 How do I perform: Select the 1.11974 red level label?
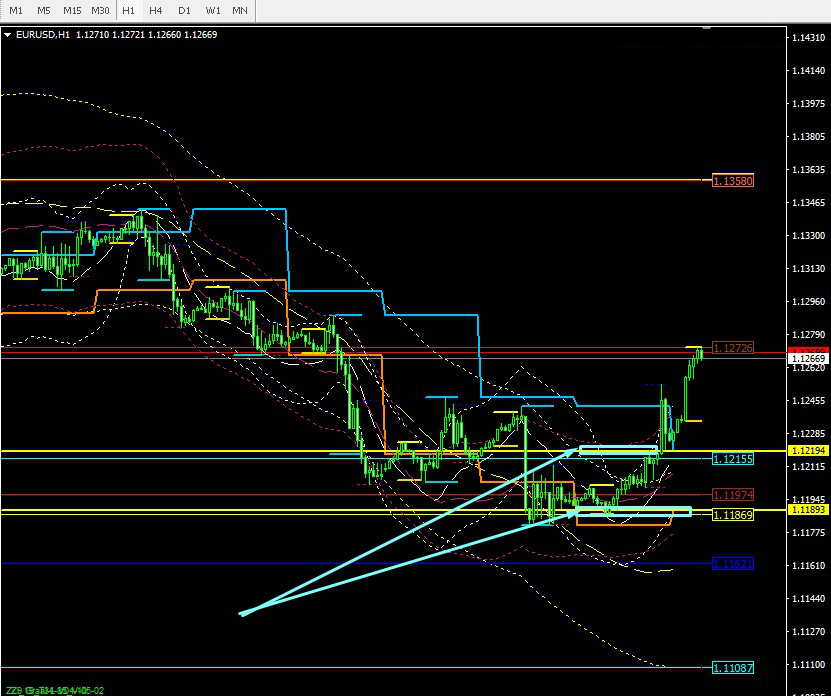click(733, 495)
